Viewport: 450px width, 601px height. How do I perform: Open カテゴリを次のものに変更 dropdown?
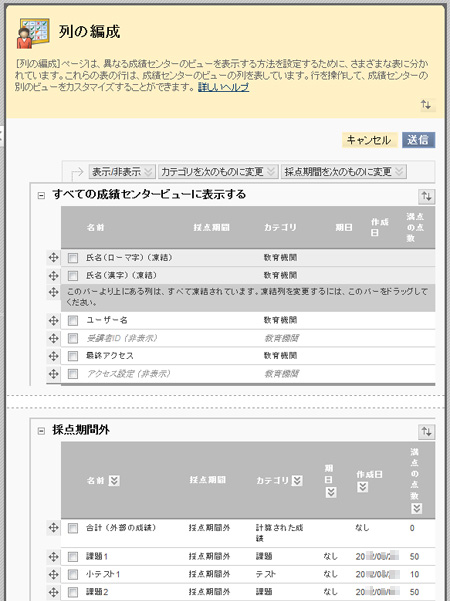point(218,171)
